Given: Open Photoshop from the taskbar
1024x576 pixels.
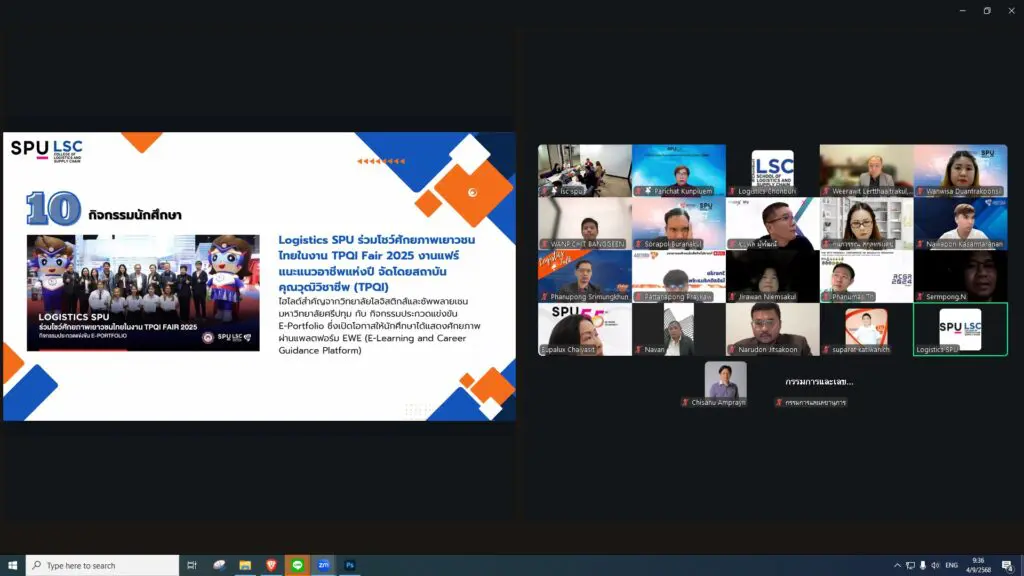Looking at the screenshot, I should (x=351, y=565).
